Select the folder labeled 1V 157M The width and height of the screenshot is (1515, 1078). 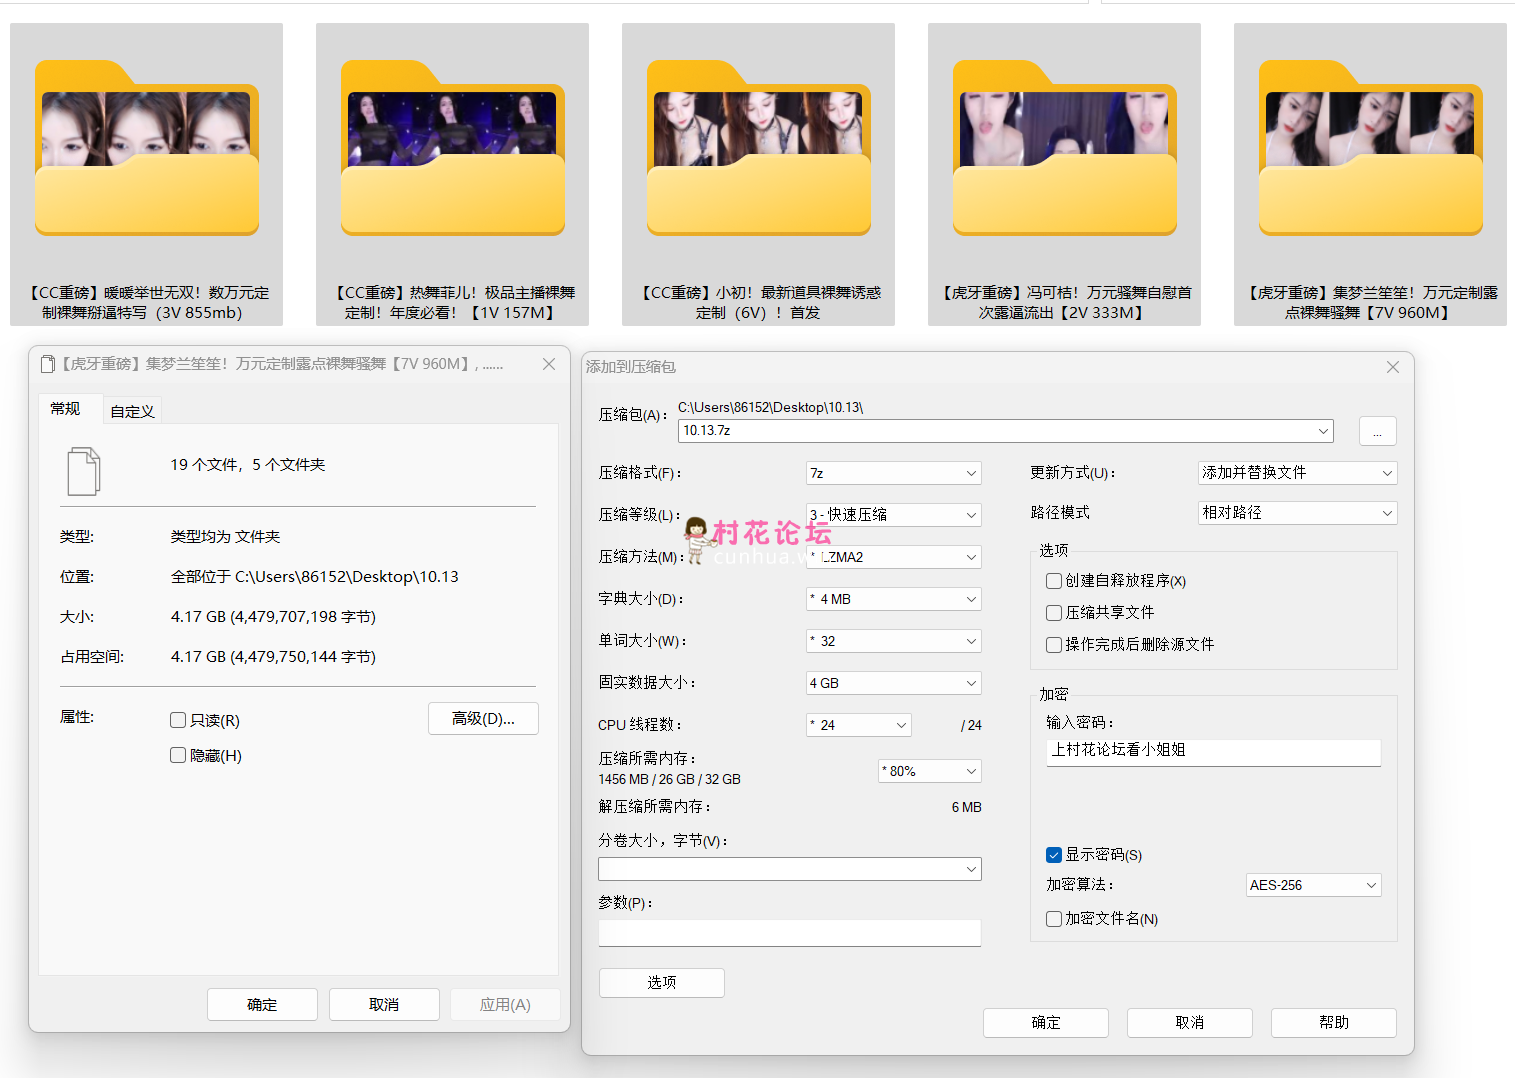pyautogui.click(x=452, y=174)
